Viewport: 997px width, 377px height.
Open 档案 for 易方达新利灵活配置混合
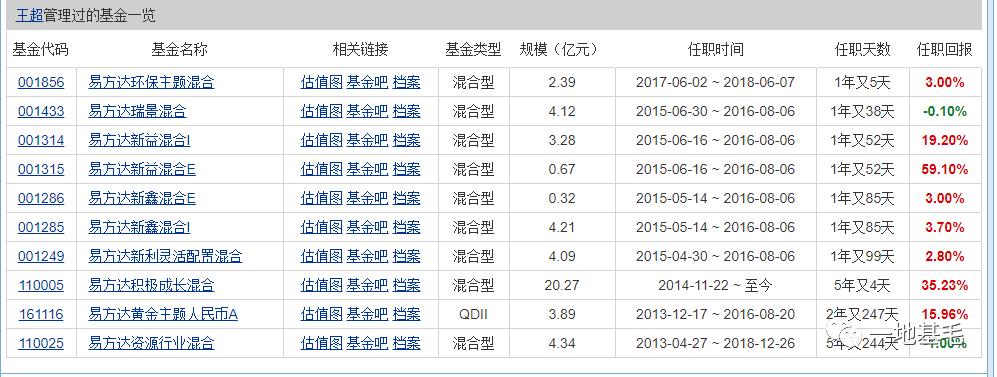tap(406, 256)
